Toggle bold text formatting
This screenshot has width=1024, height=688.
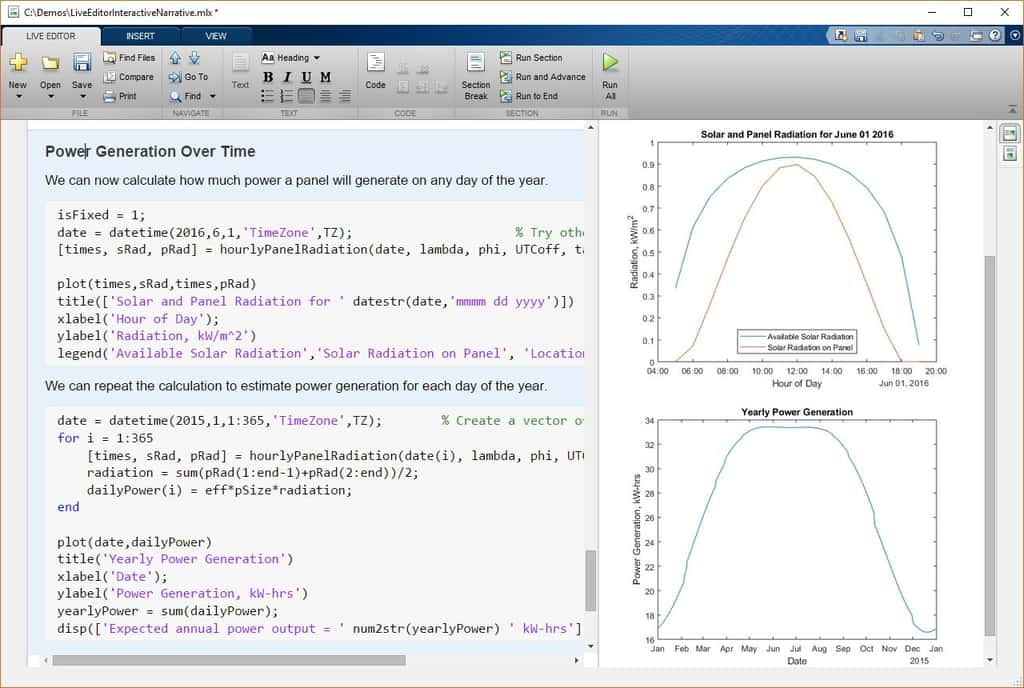coord(267,76)
